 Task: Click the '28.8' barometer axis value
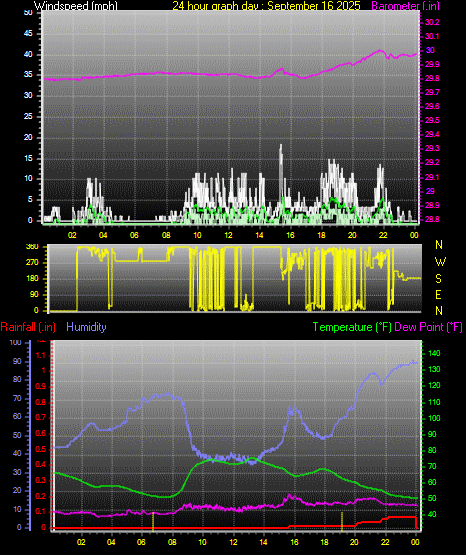click(432, 219)
